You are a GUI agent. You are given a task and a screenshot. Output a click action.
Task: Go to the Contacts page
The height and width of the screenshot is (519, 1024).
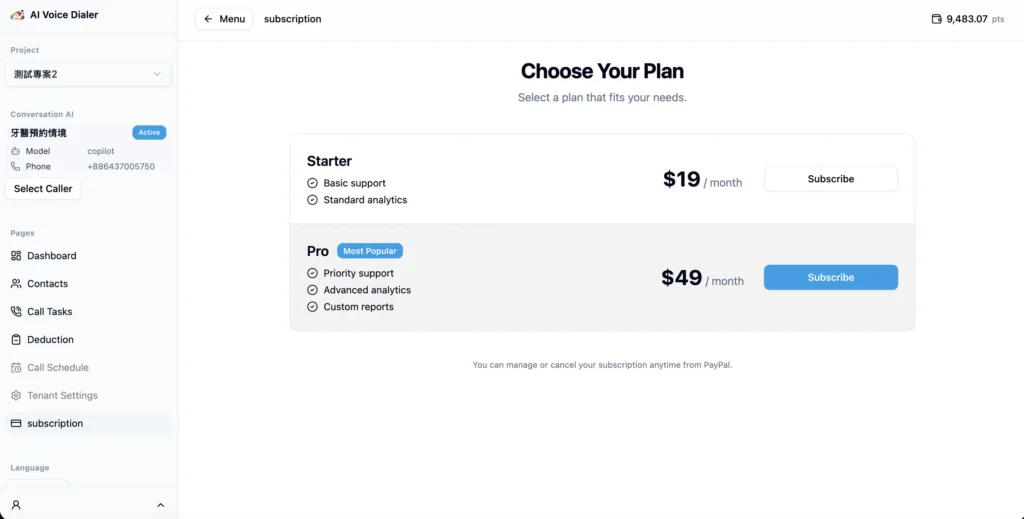(x=47, y=284)
